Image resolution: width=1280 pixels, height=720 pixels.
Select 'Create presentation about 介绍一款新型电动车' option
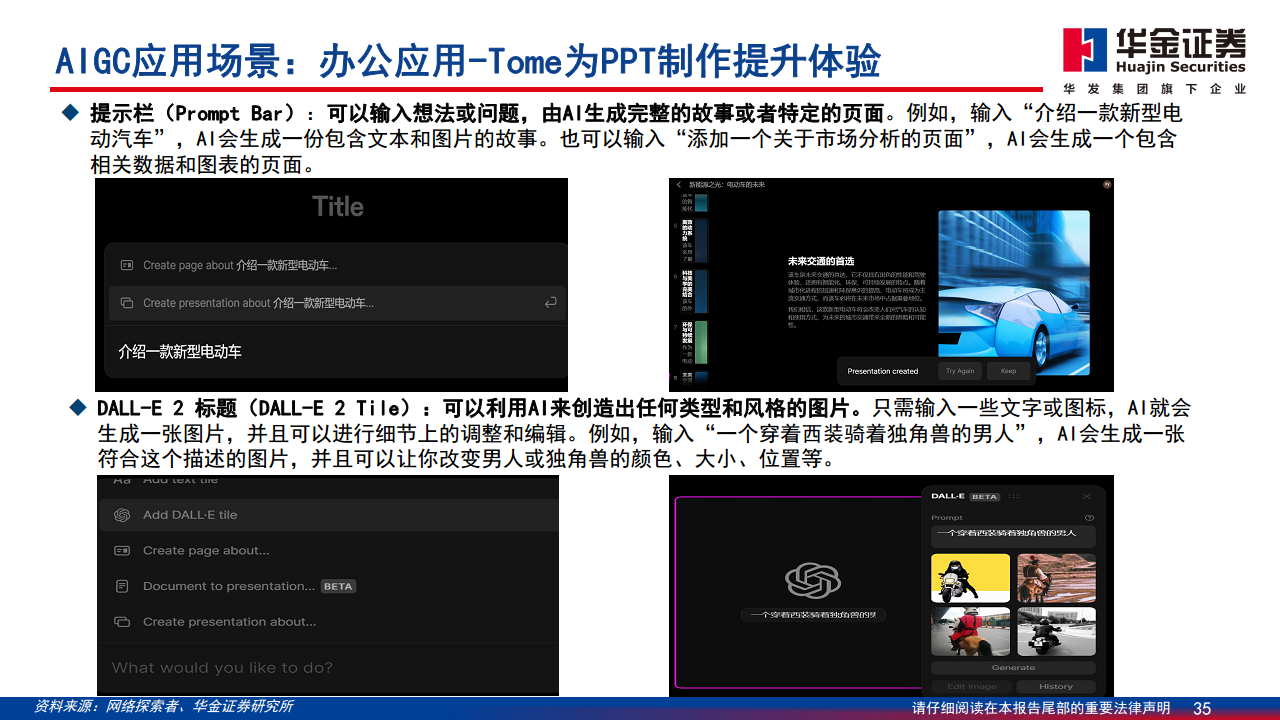click(336, 303)
